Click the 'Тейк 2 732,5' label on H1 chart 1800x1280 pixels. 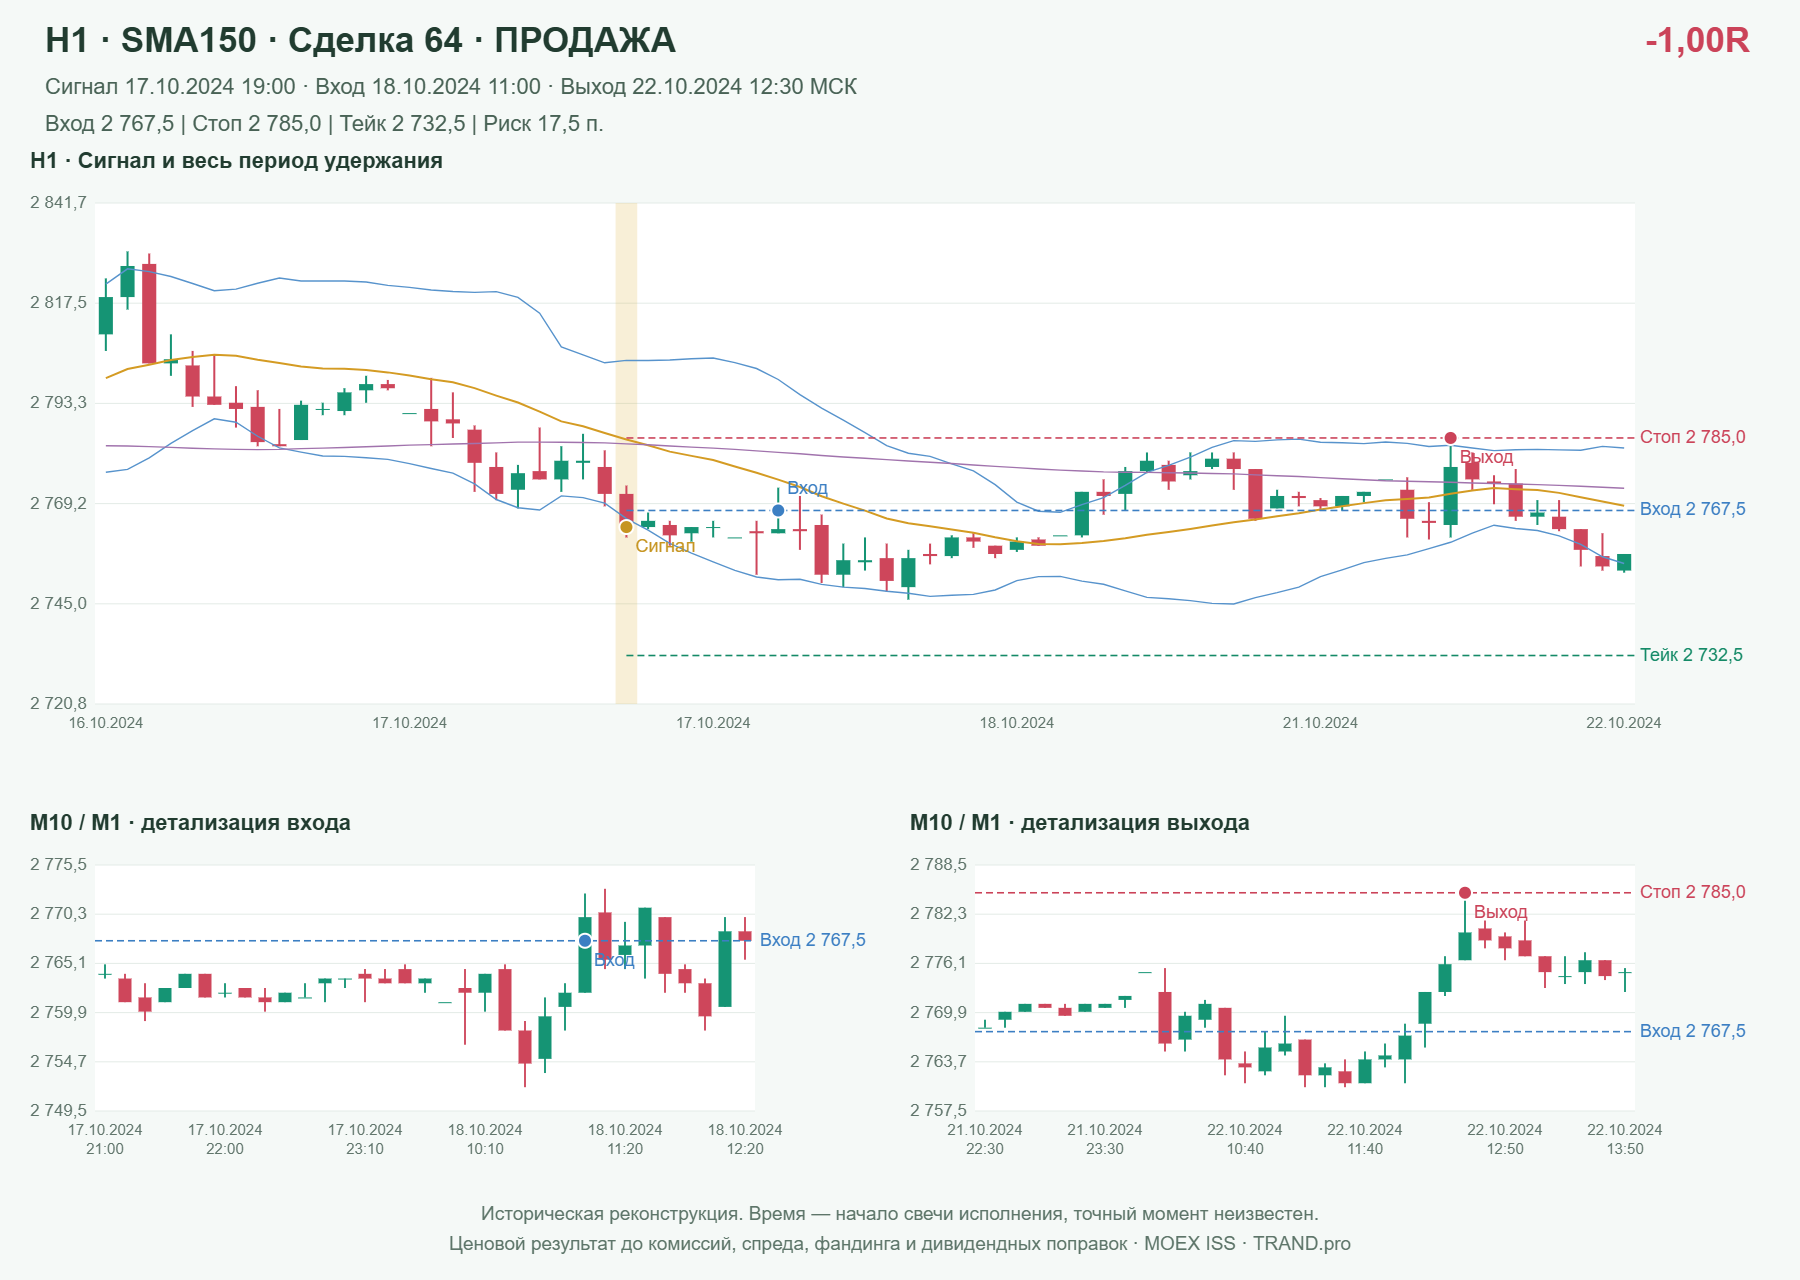pyautogui.click(x=1691, y=655)
